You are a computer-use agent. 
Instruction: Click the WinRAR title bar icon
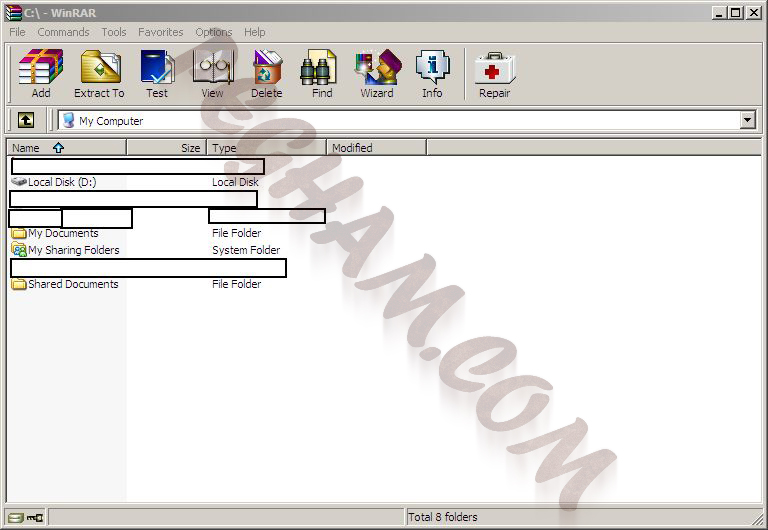pos(14,13)
